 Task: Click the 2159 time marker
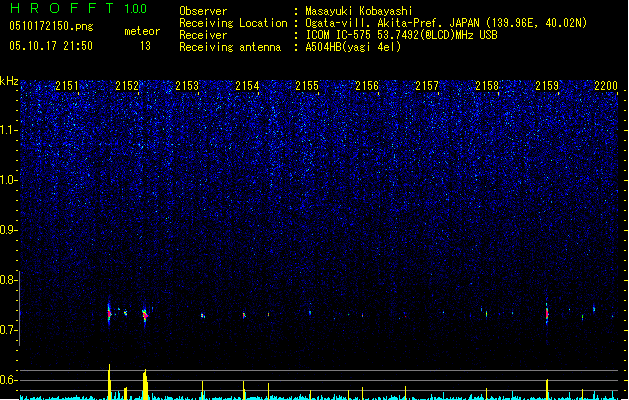click(547, 85)
